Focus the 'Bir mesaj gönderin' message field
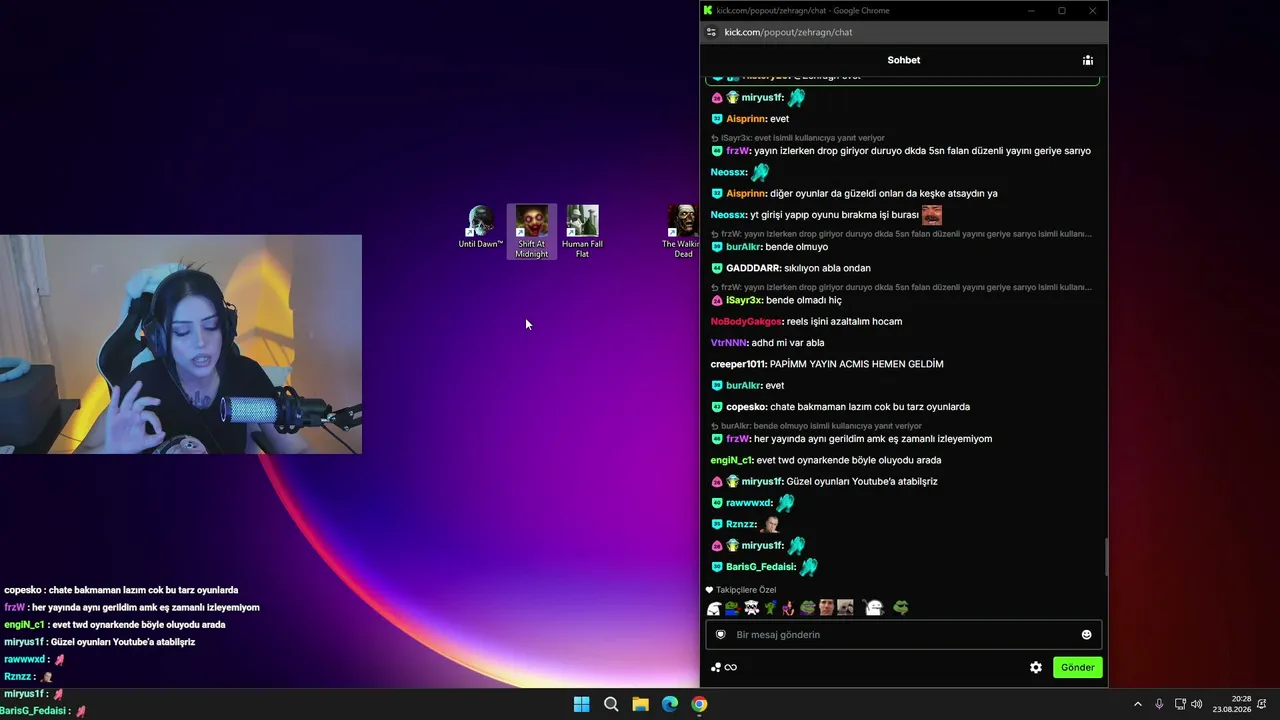 coord(904,635)
